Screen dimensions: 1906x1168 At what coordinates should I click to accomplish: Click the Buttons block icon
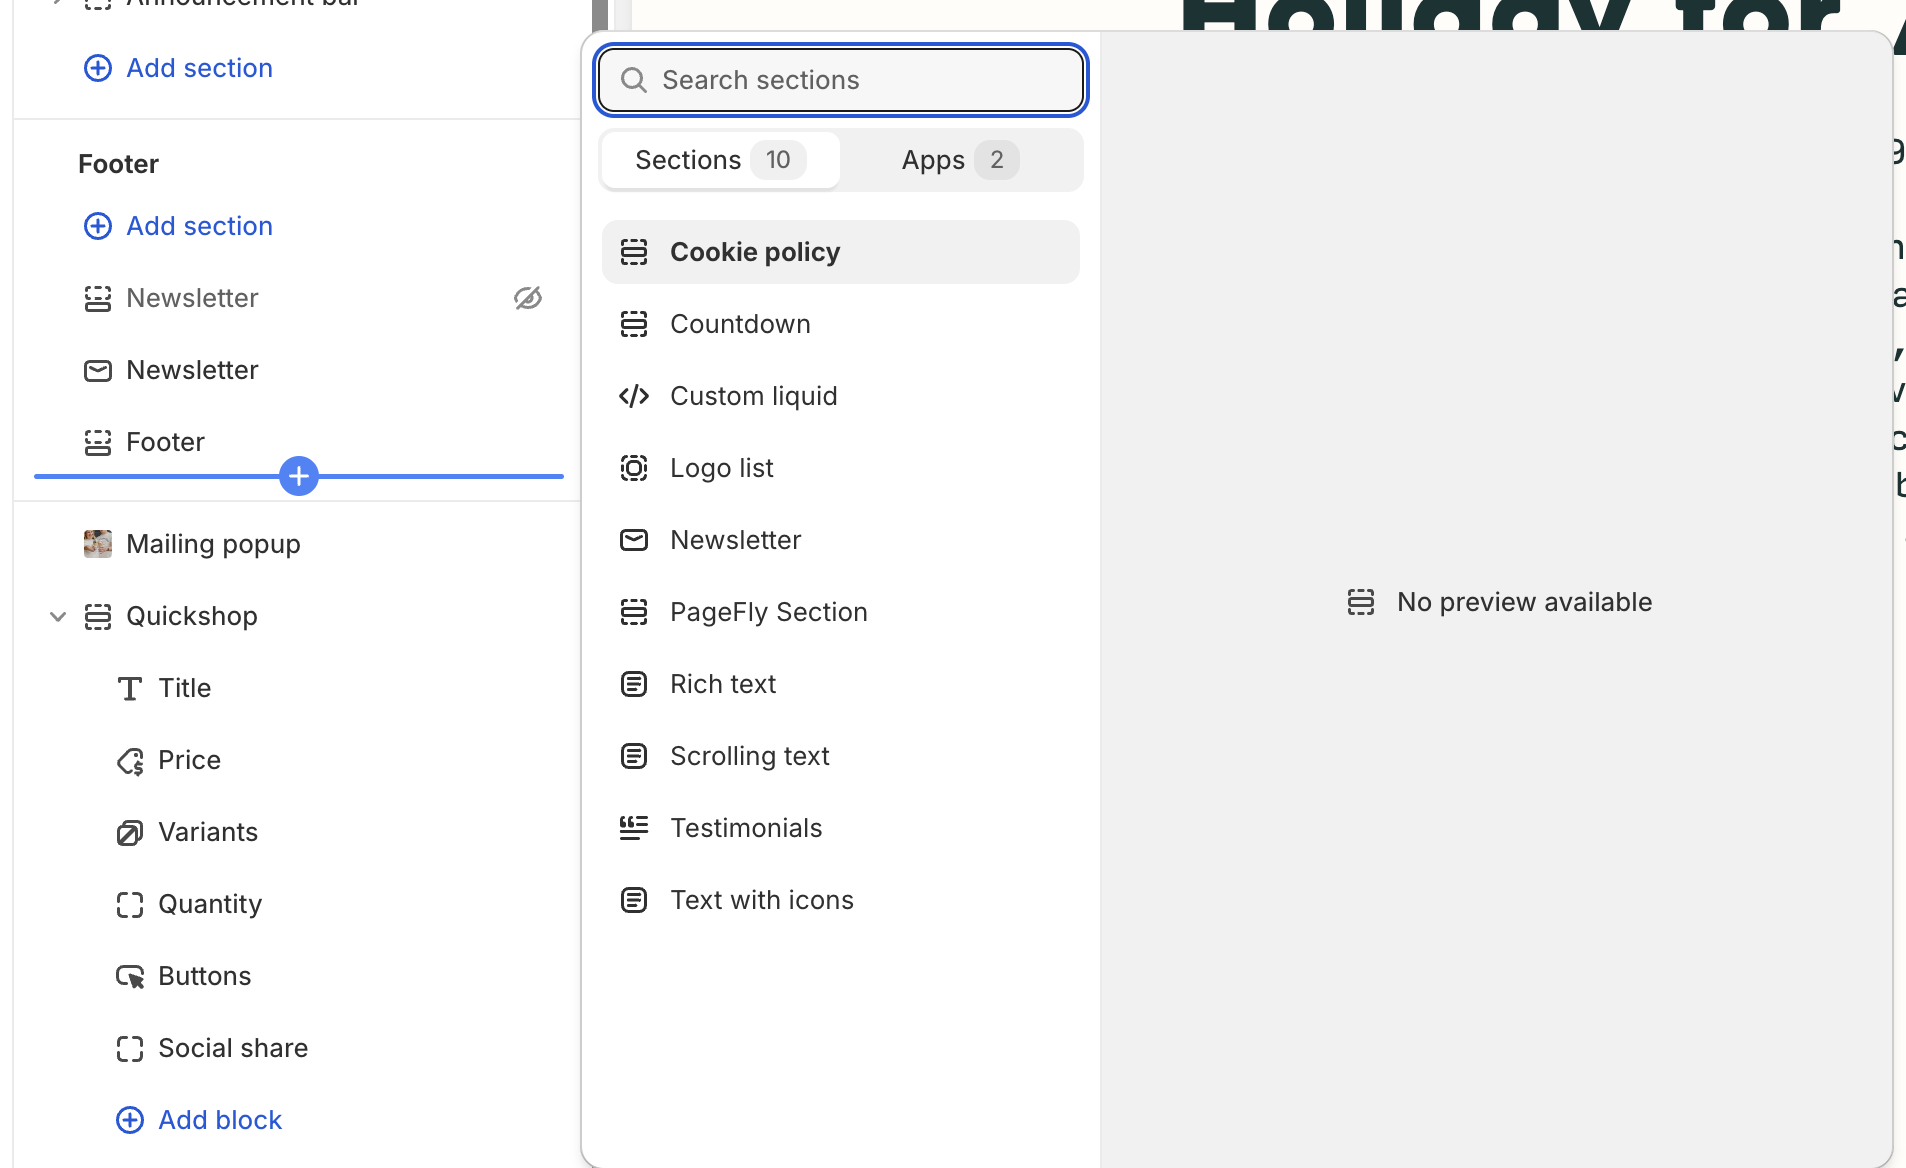coord(130,977)
